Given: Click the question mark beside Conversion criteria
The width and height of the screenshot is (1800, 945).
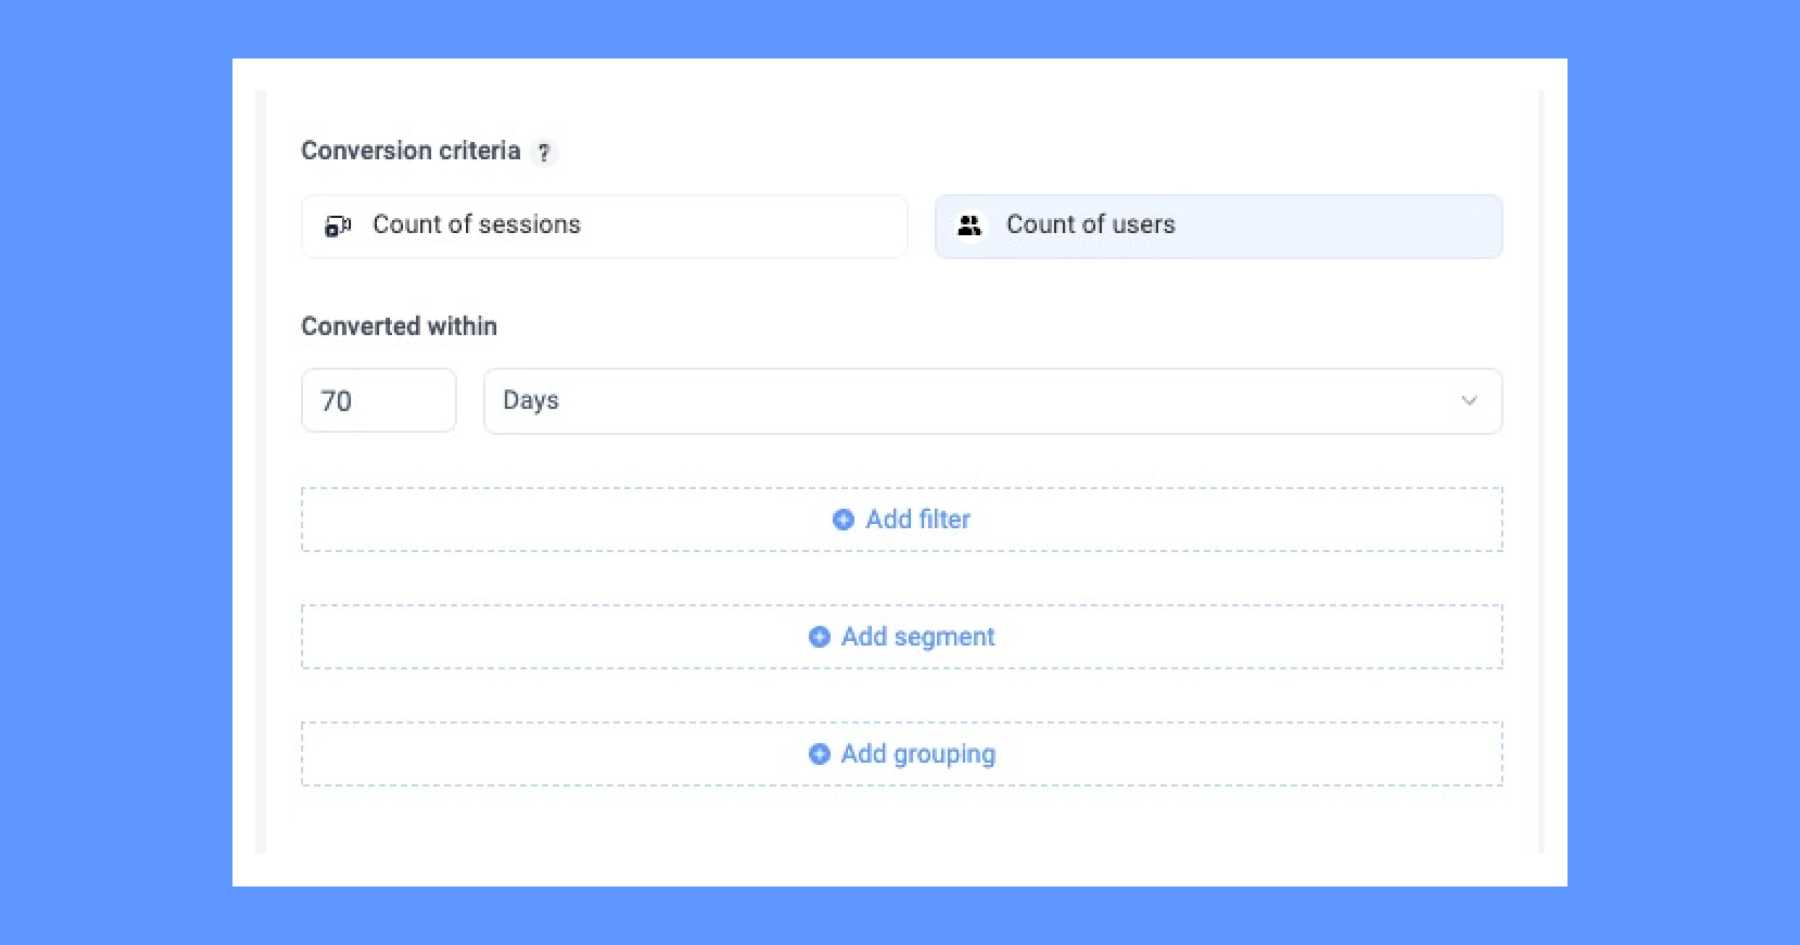Looking at the screenshot, I should point(545,152).
